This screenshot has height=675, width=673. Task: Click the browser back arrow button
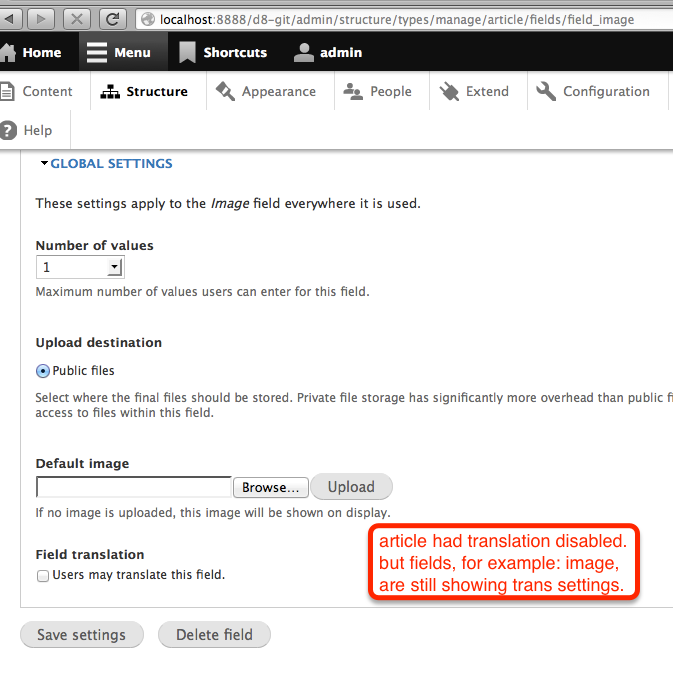(9, 19)
